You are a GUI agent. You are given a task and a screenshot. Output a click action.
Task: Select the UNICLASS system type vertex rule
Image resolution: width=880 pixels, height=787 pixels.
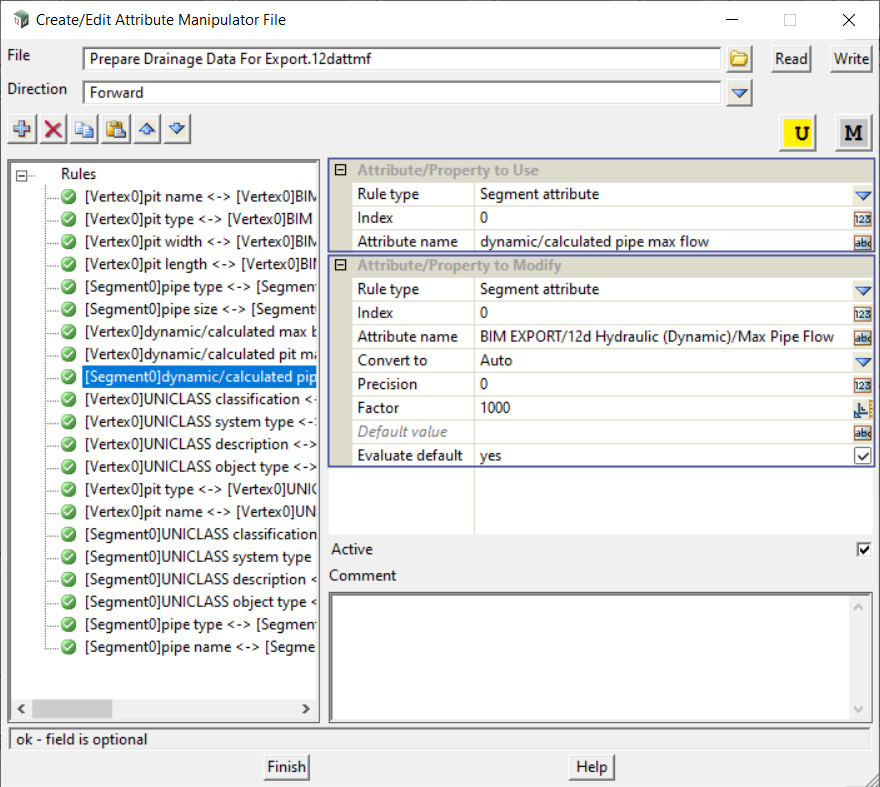(x=200, y=422)
